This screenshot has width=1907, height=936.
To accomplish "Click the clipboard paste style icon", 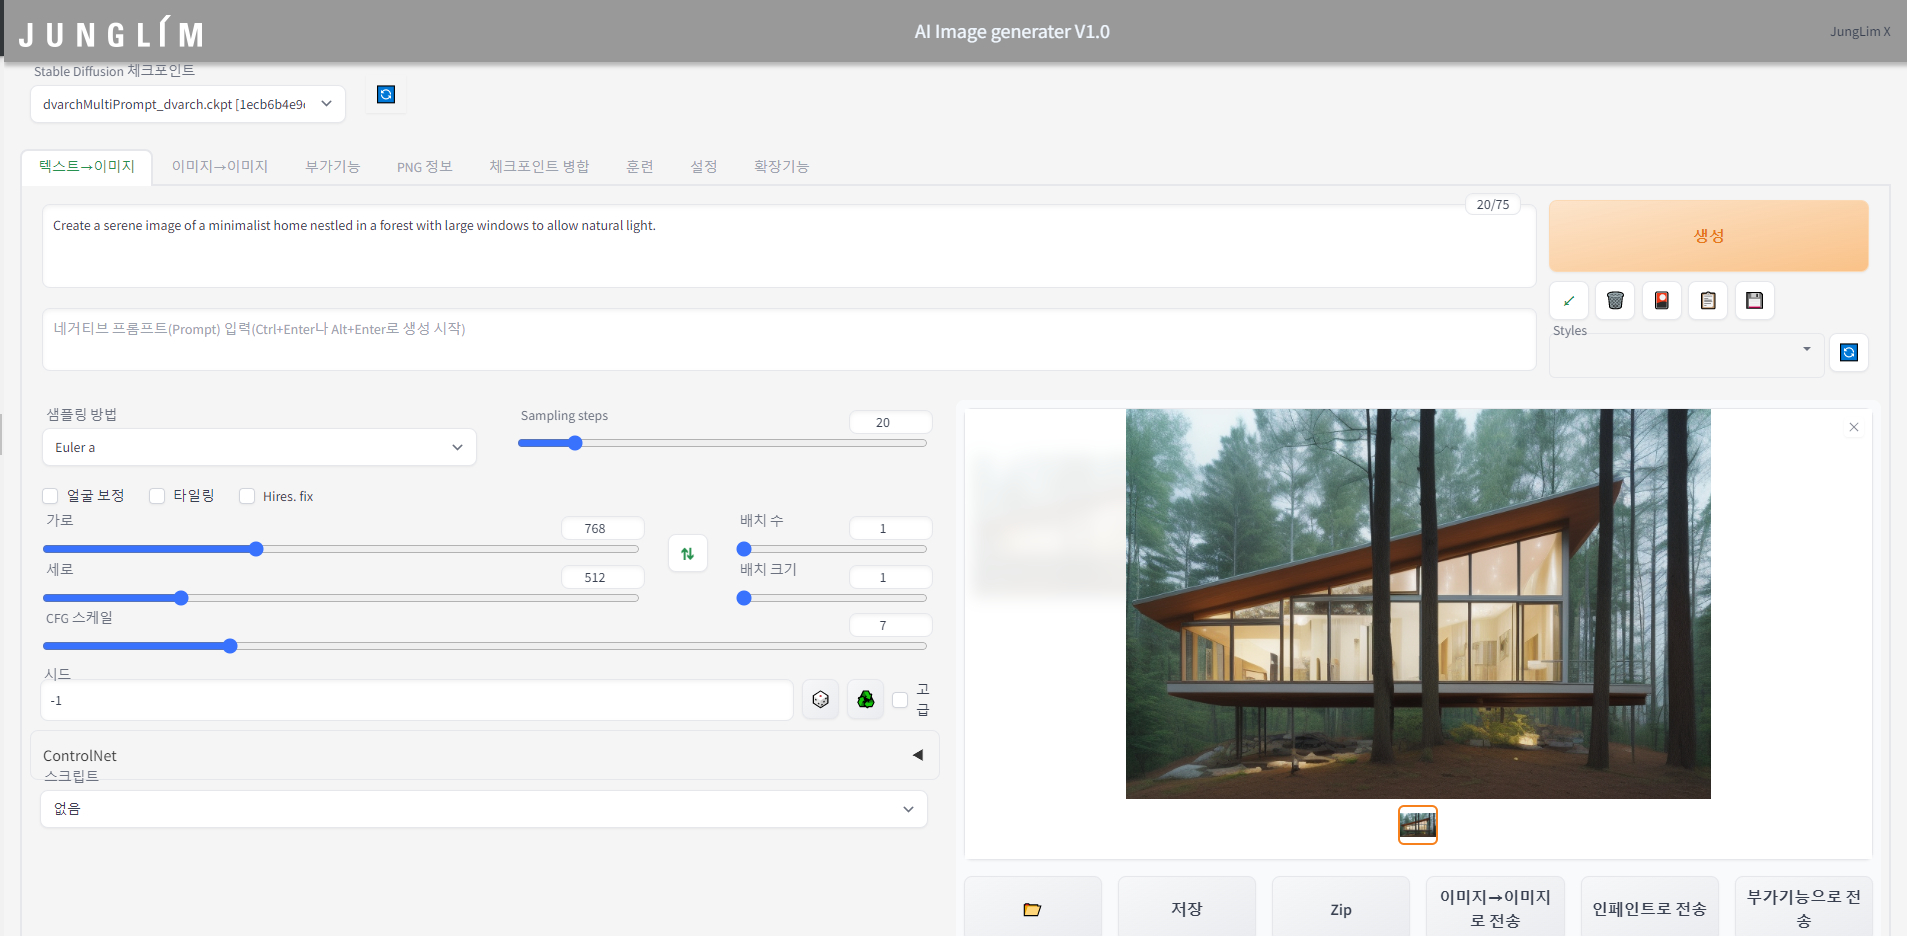I will click(x=1708, y=301).
